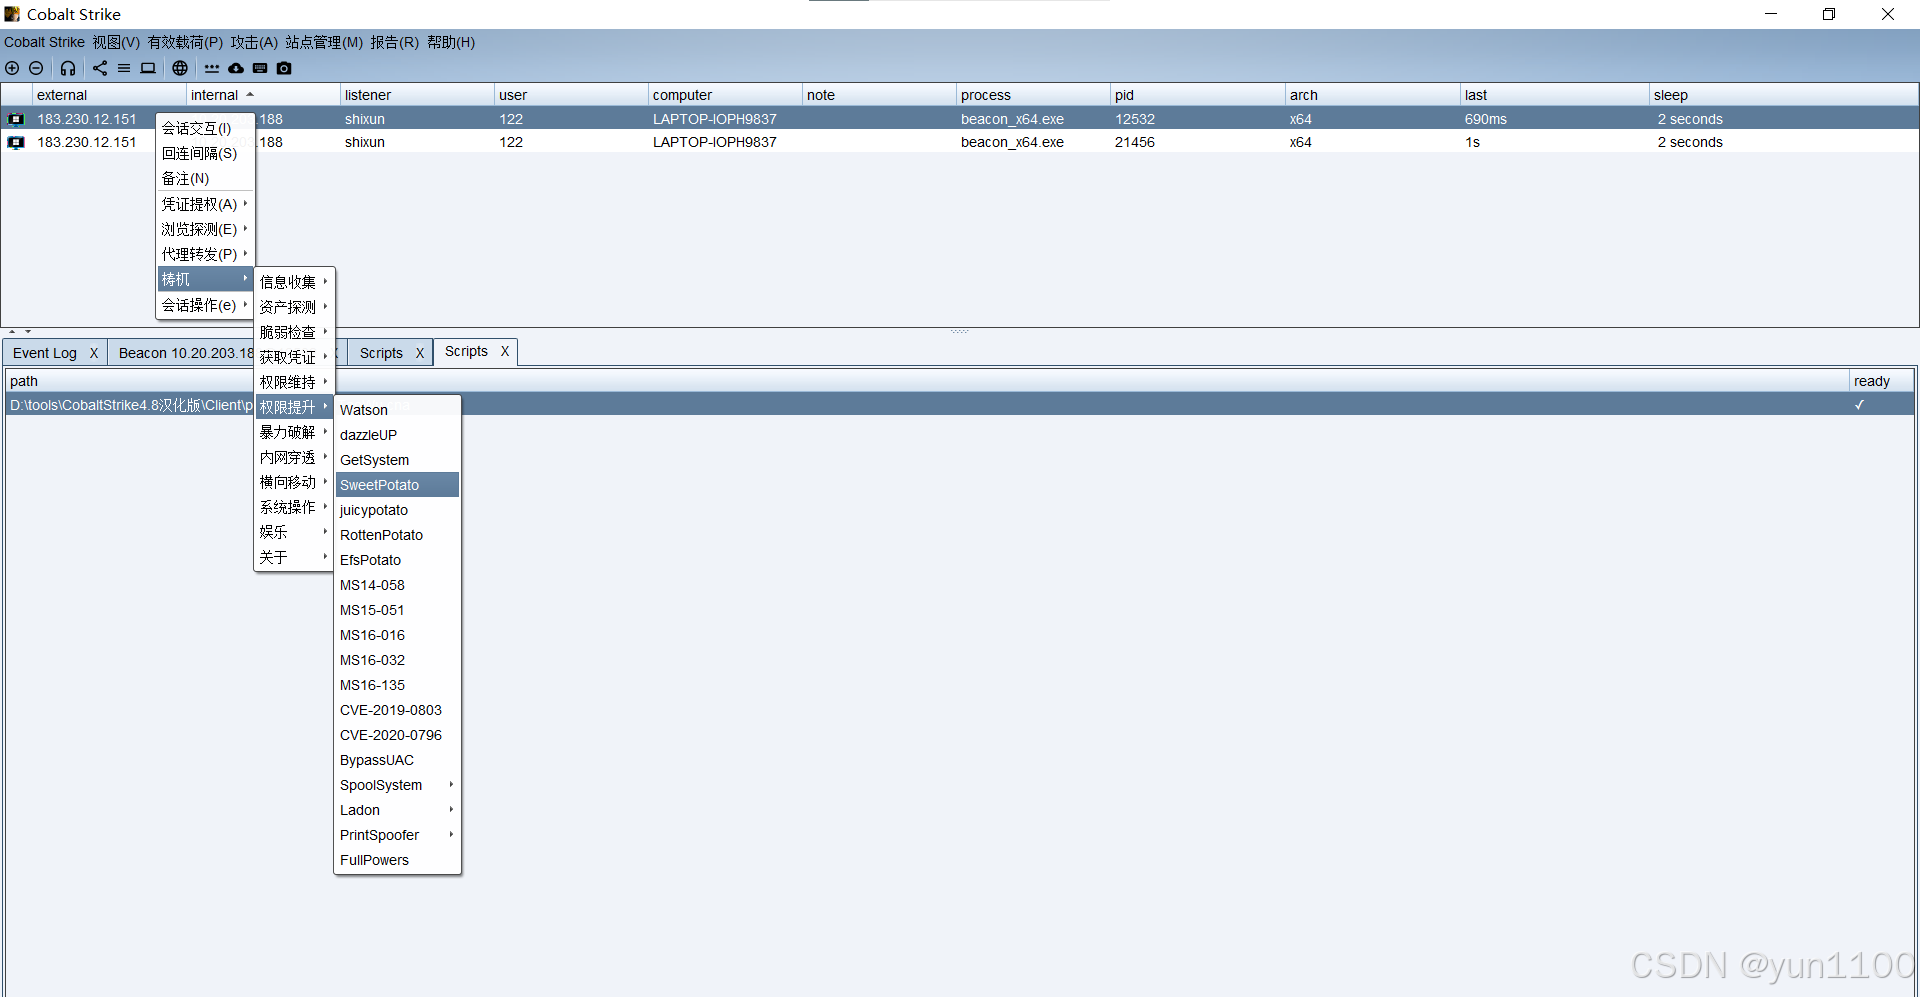Expand the 浏览探测(E) submenu

coord(205,229)
